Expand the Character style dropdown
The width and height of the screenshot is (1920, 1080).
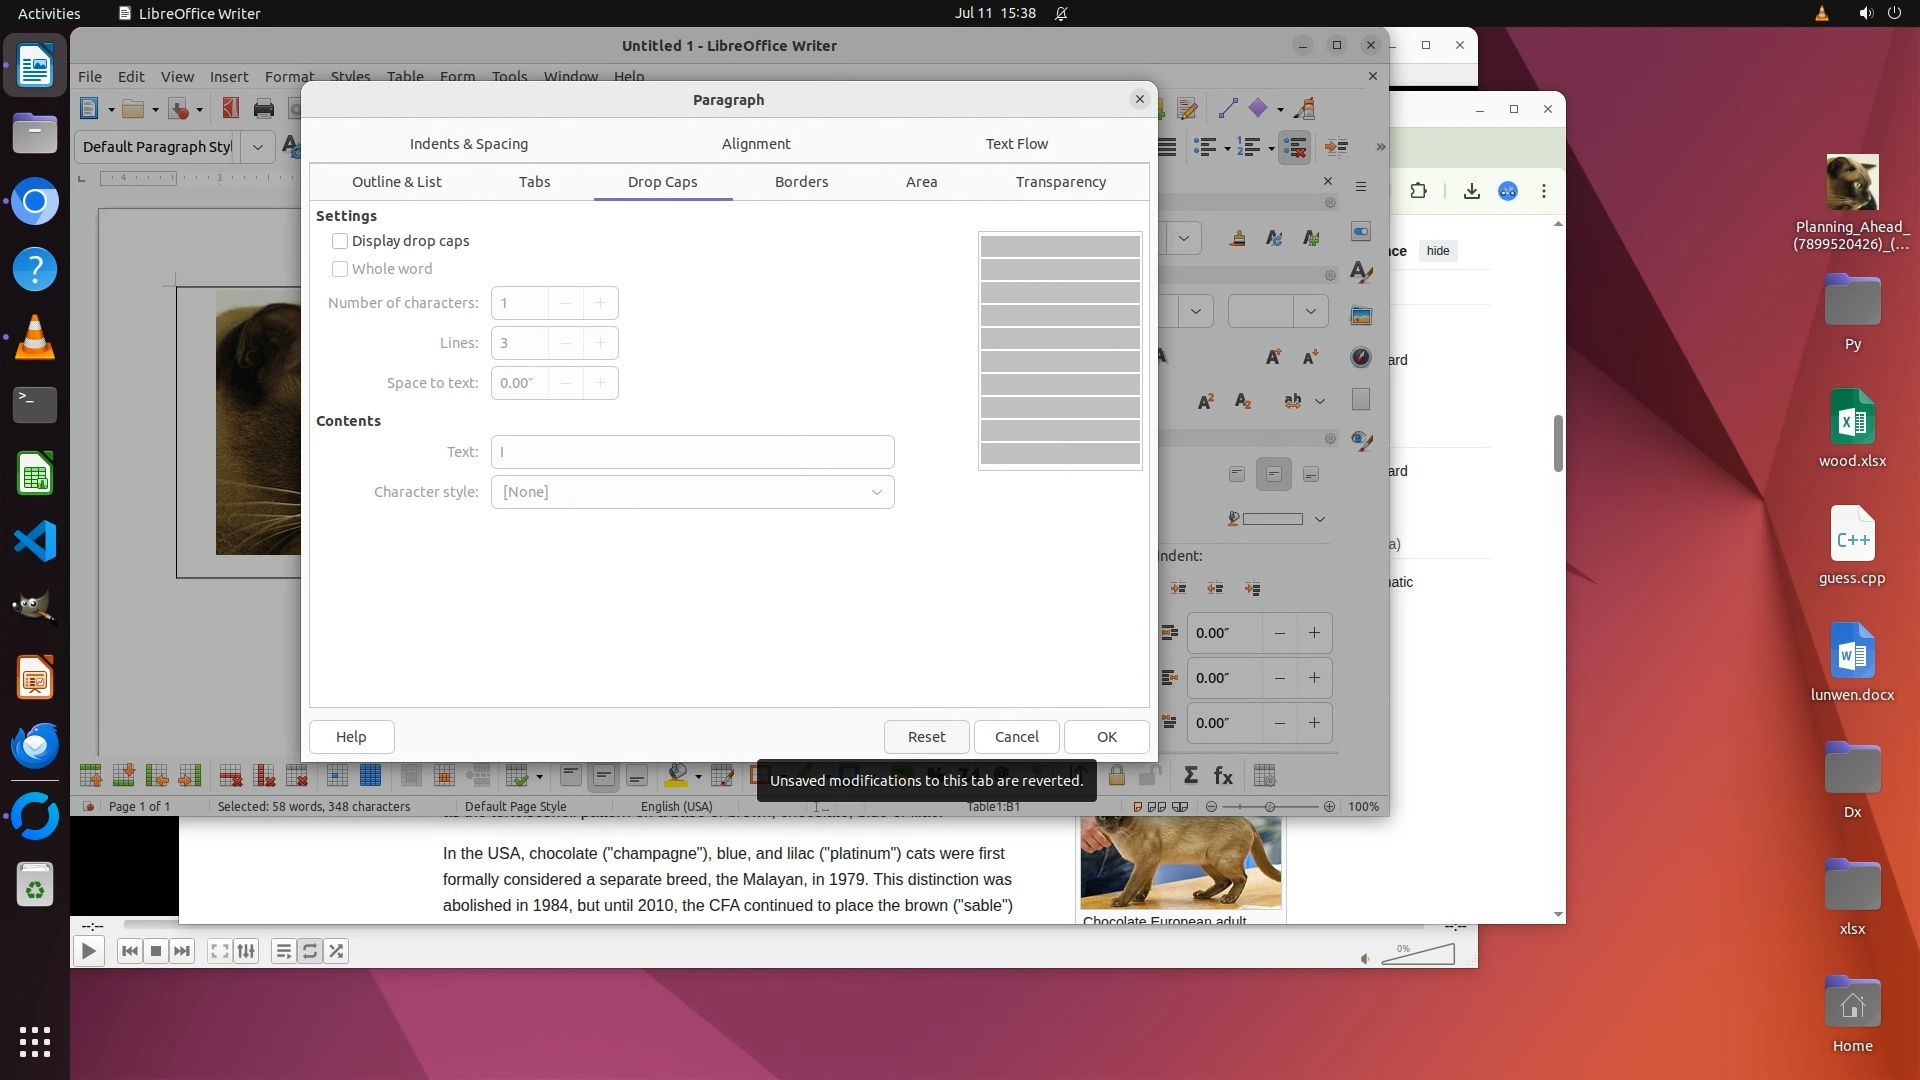876,492
